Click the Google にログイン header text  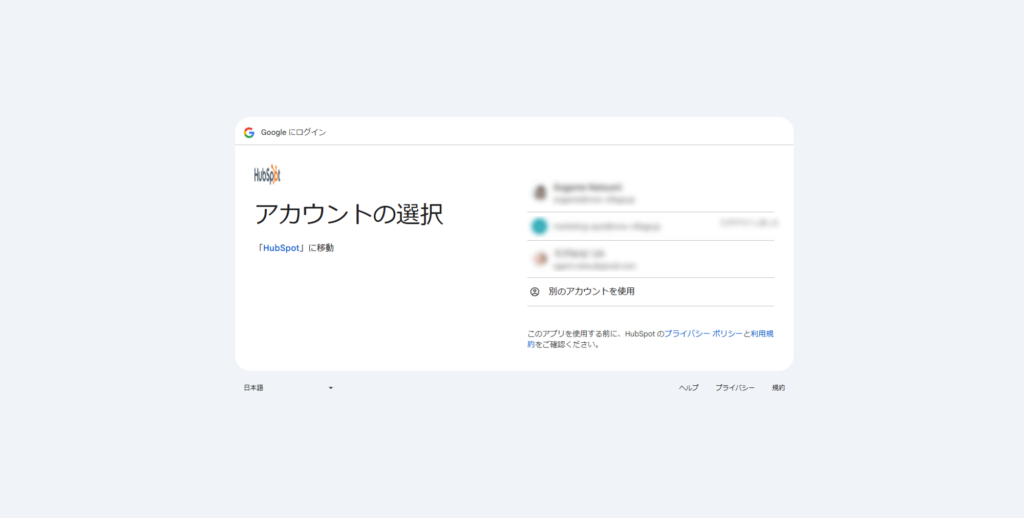tap(293, 133)
